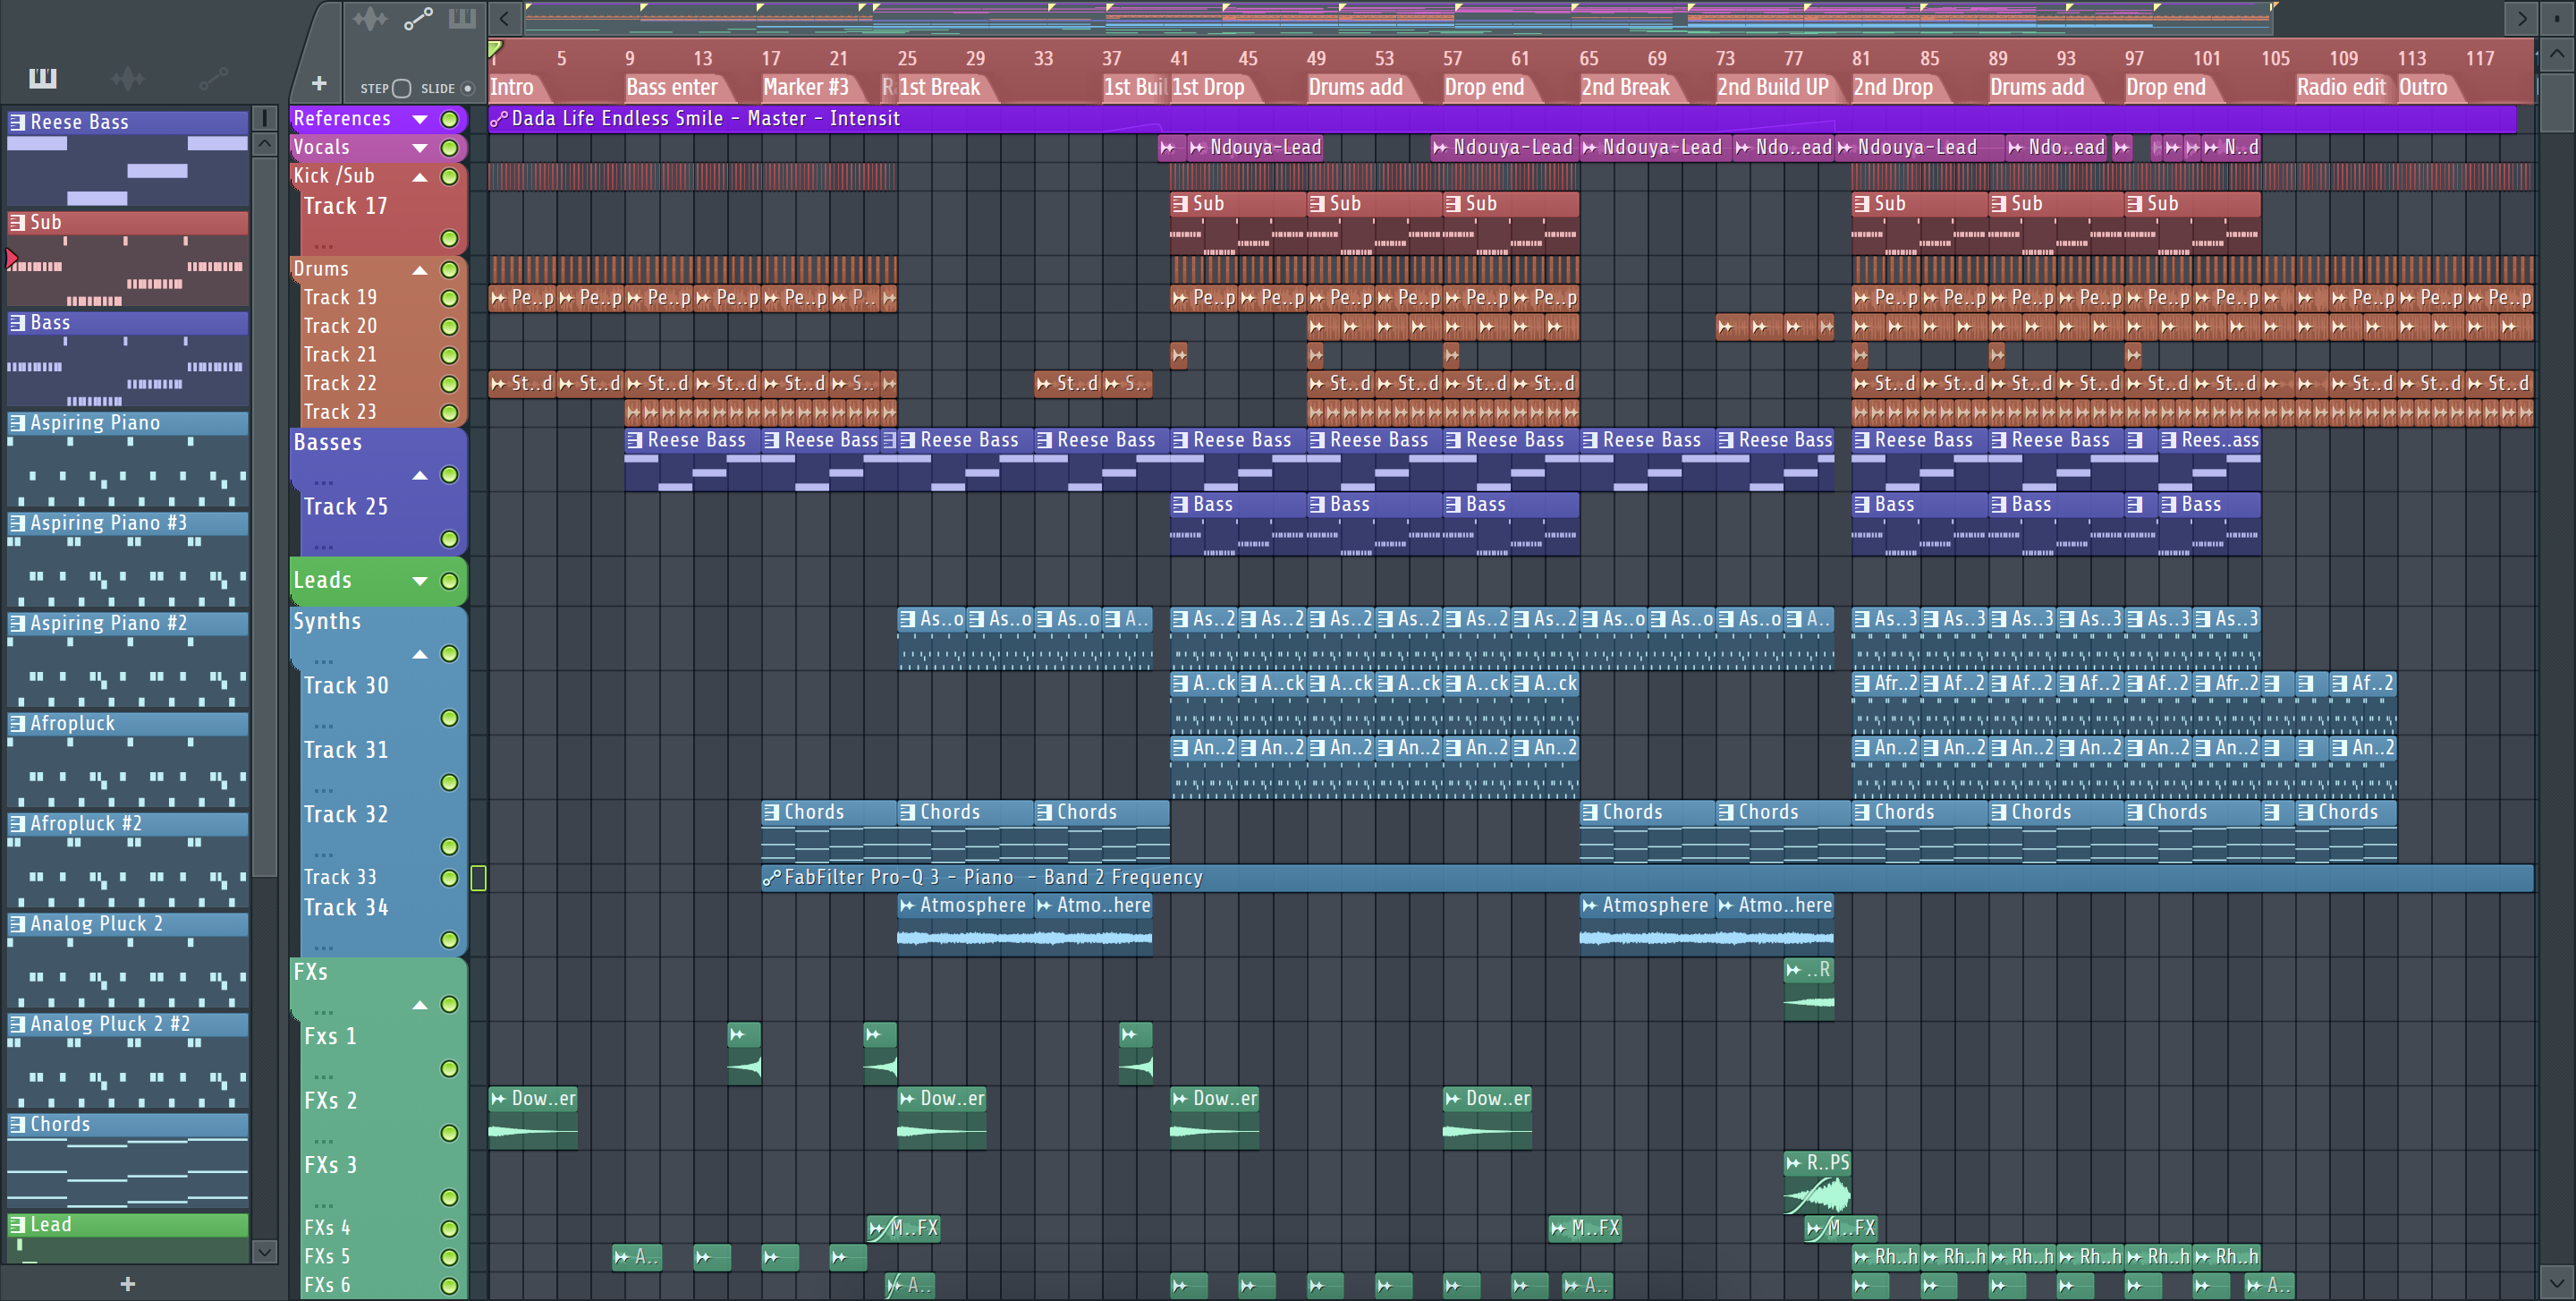Screen dimensions: 2576x1301
Task: Click the plus button beside STEP
Action: coord(319,84)
